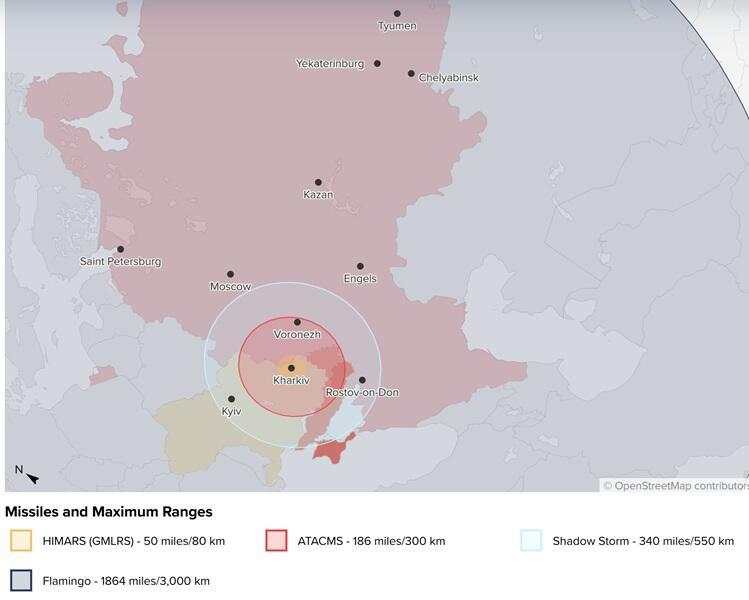This screenshot has height=600, width=749.
Task: Toggle the Shadow Storm light-blue legend swatch
Action: pyautogui.click(x=532, y=541)
